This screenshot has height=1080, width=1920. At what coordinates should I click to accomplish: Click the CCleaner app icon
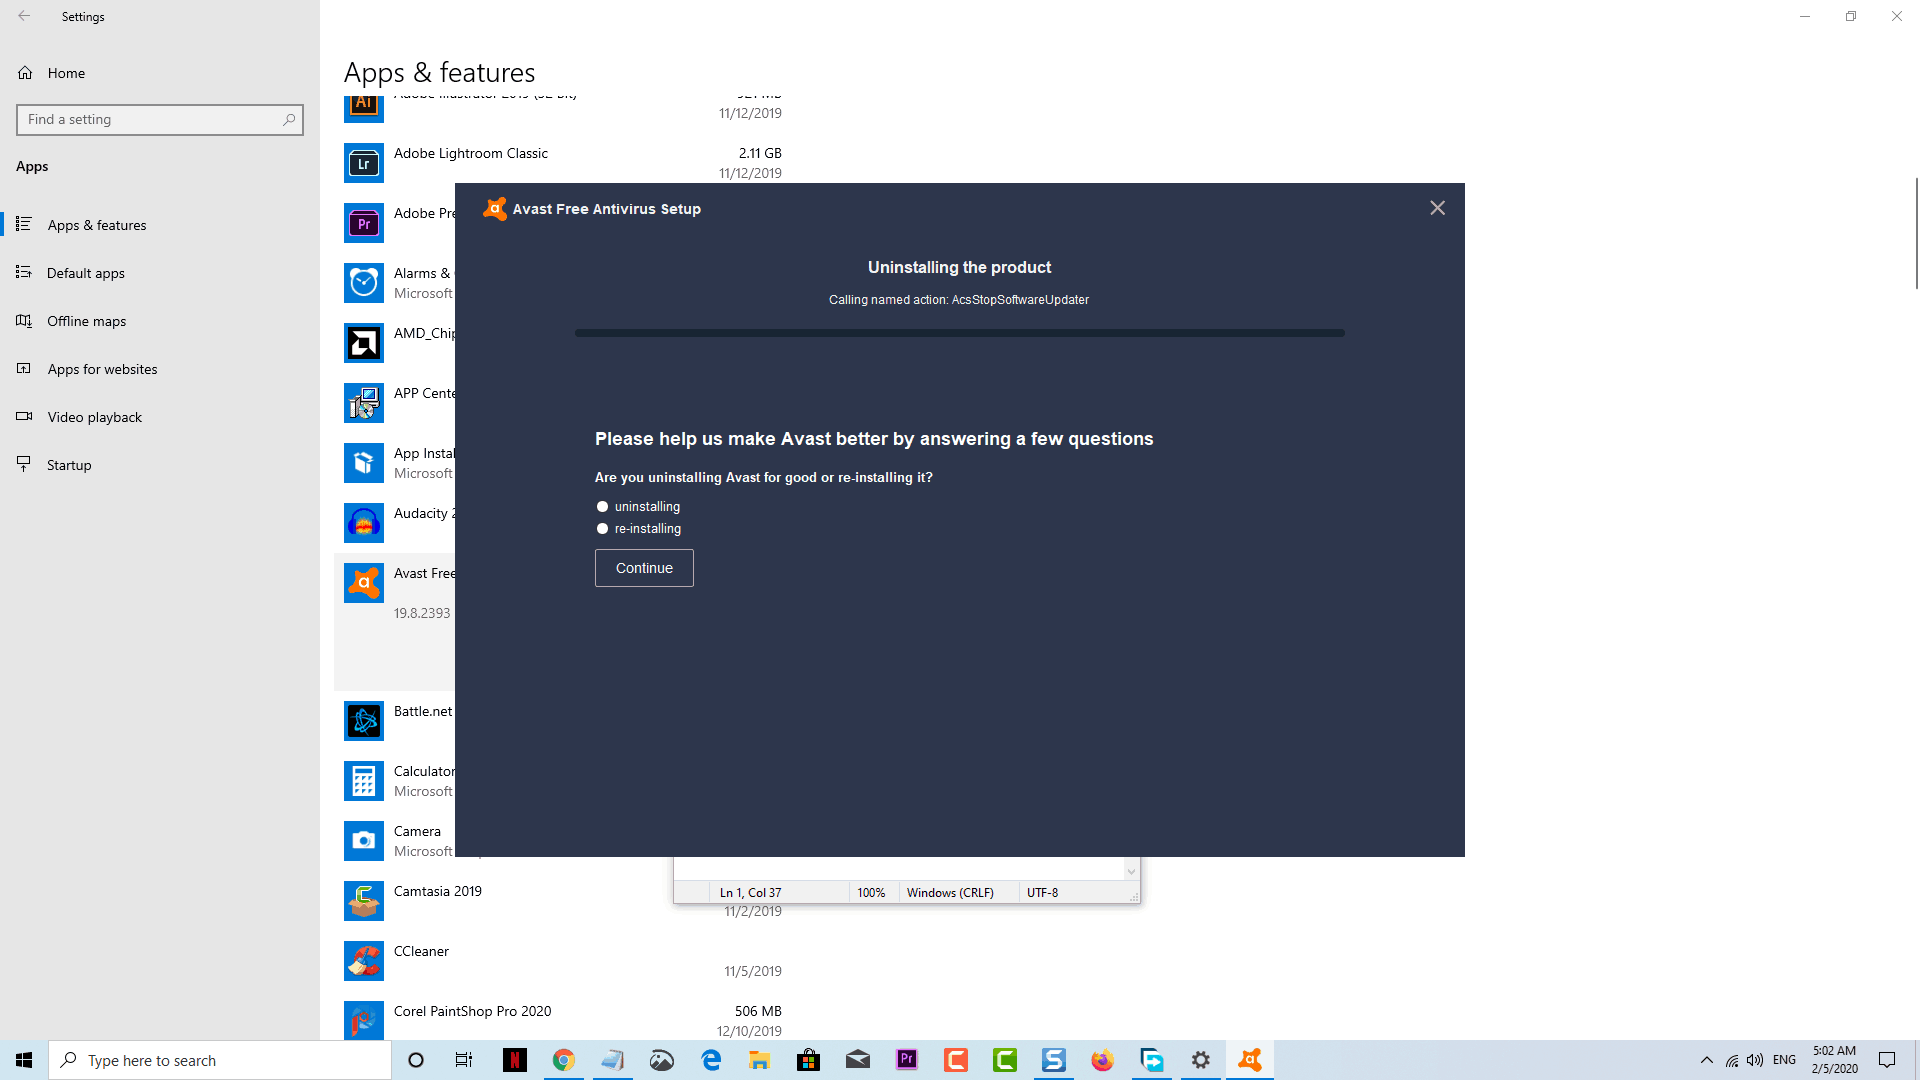coord(364,961)
